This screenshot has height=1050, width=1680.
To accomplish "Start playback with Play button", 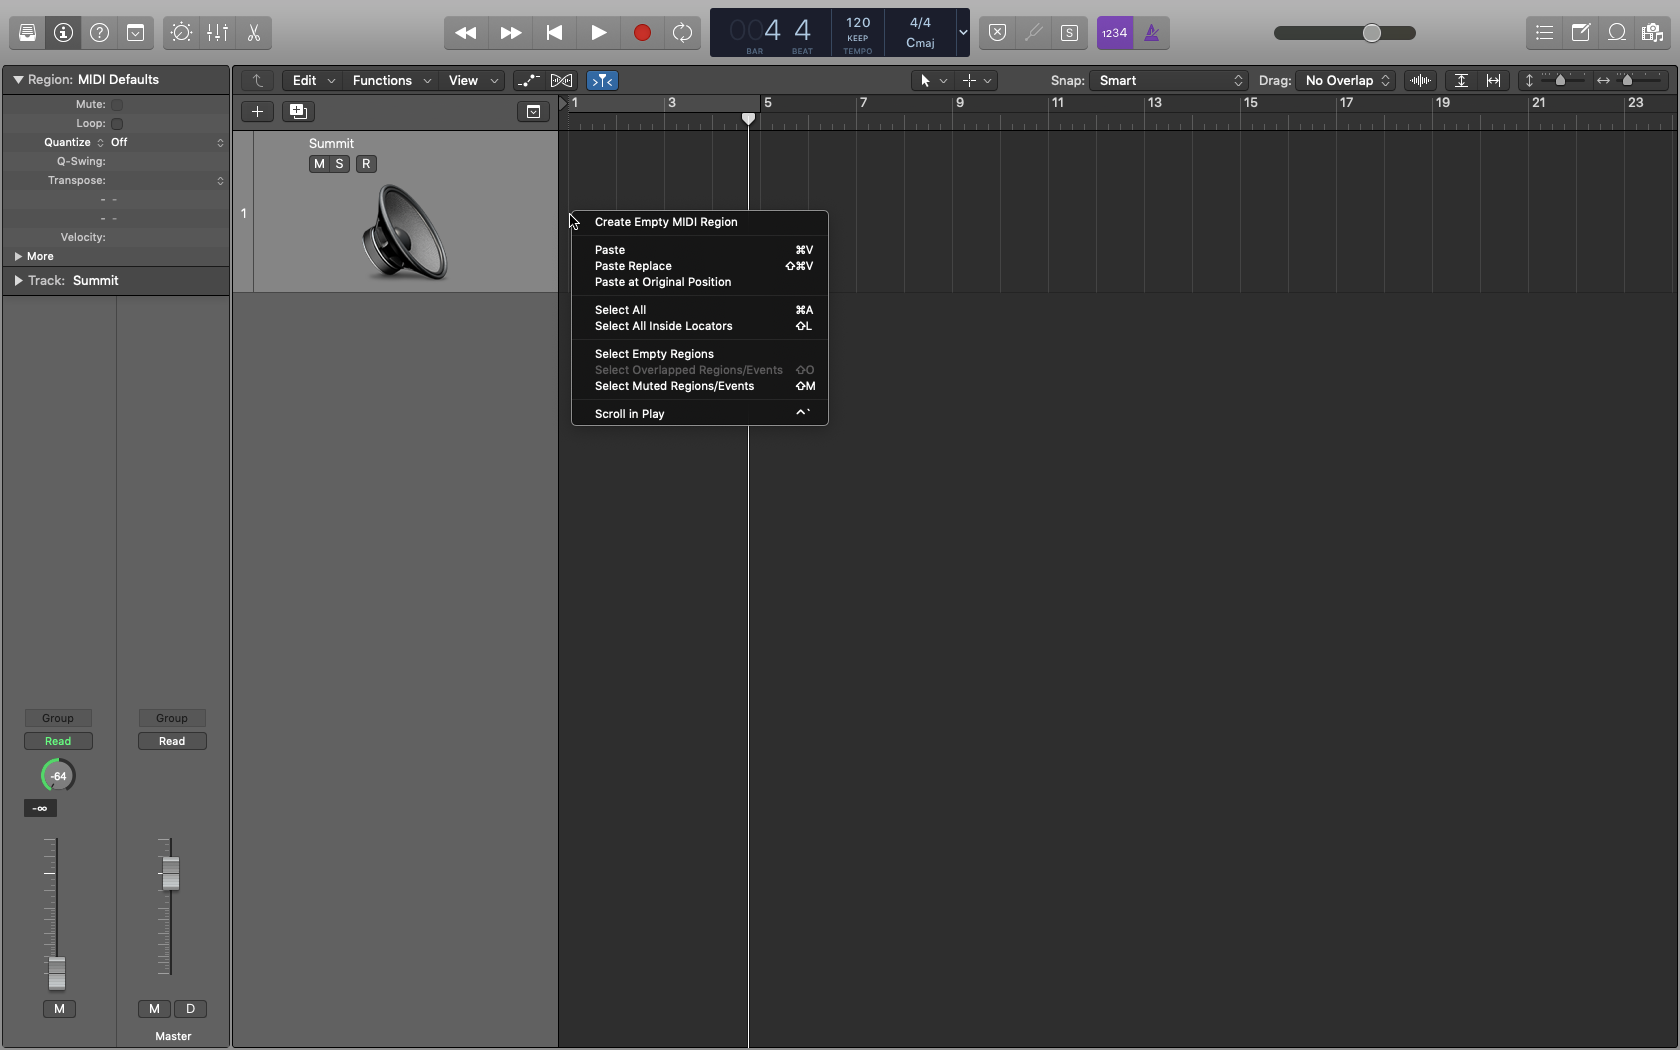I will [x=598, y=33].
